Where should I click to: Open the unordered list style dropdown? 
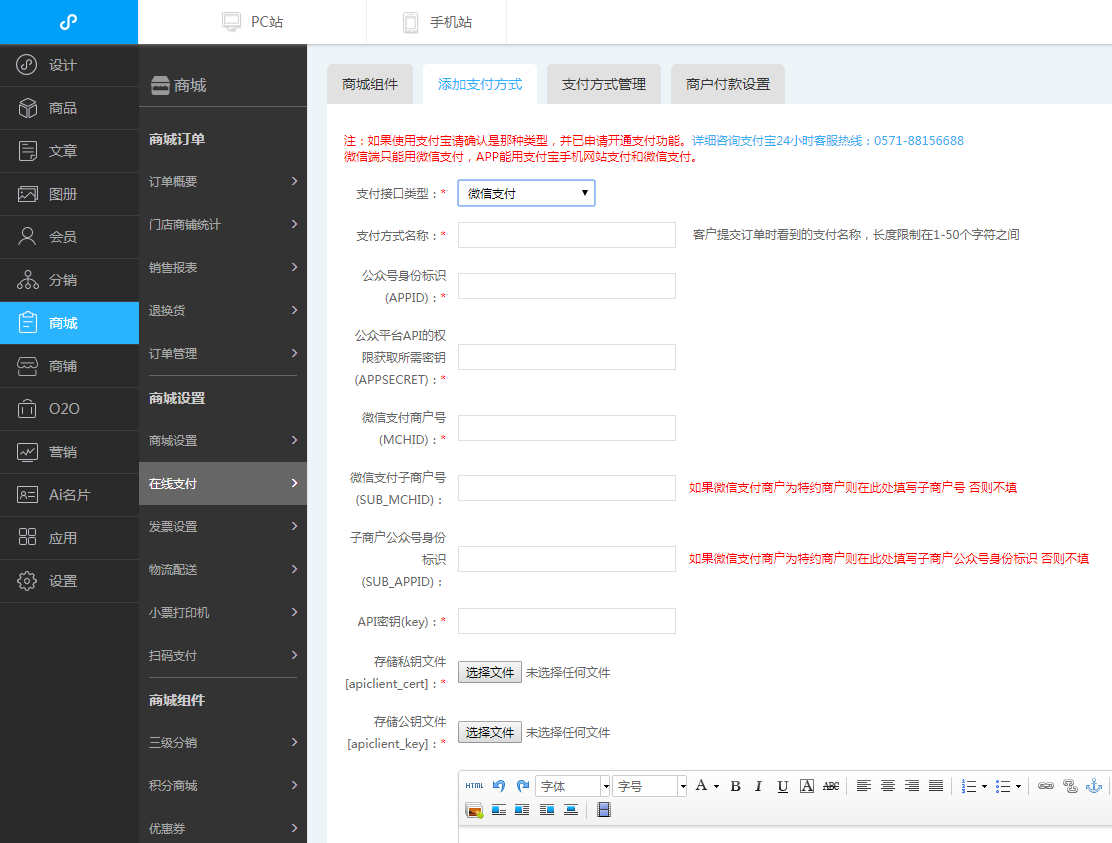(1018, 786)
